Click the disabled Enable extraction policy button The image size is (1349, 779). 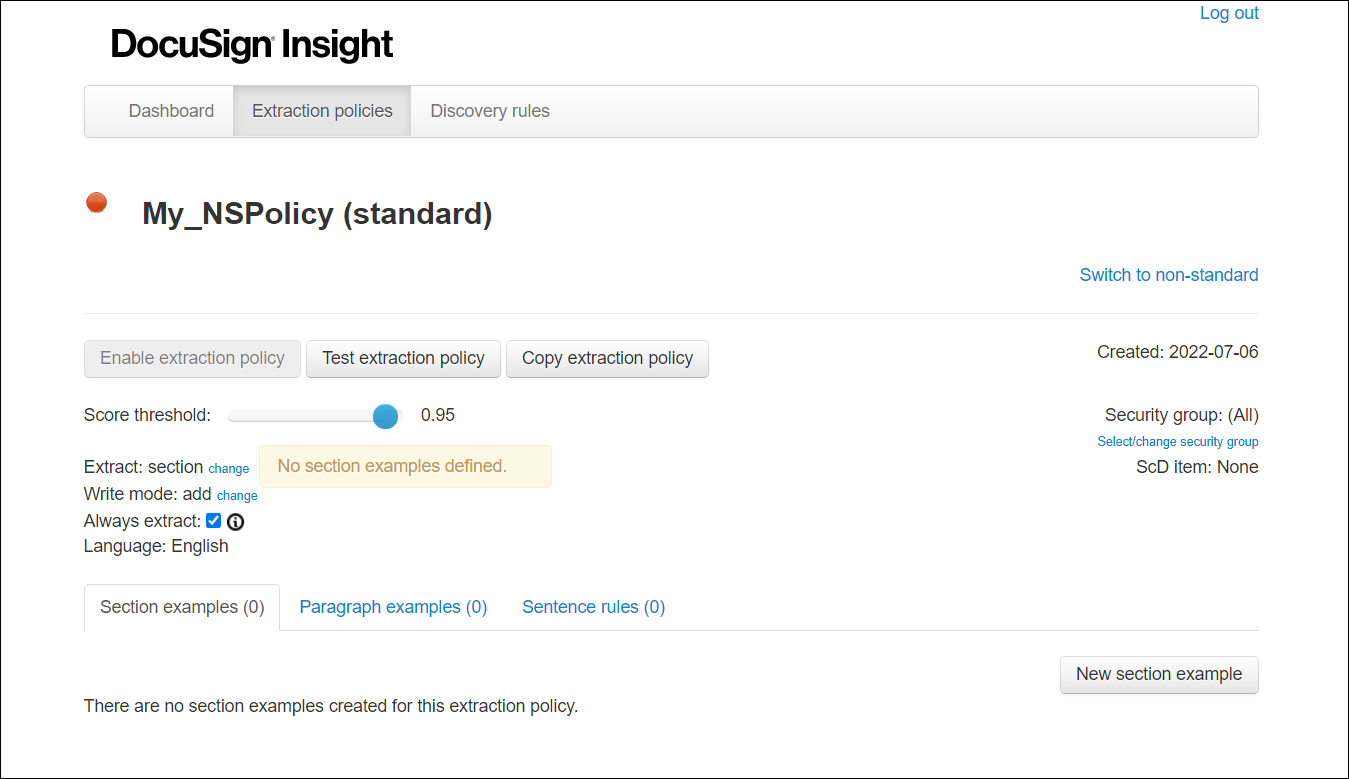tap(192, 358)
